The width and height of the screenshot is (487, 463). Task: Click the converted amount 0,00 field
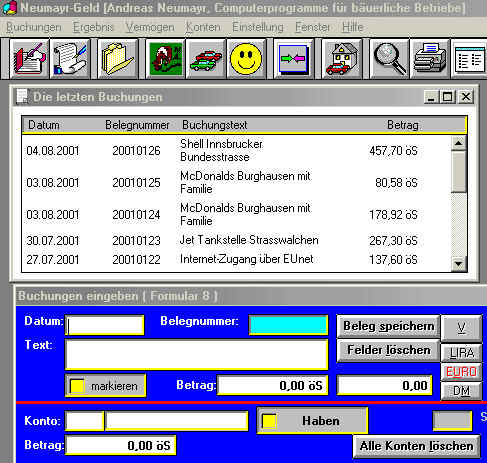pos(385,385)
